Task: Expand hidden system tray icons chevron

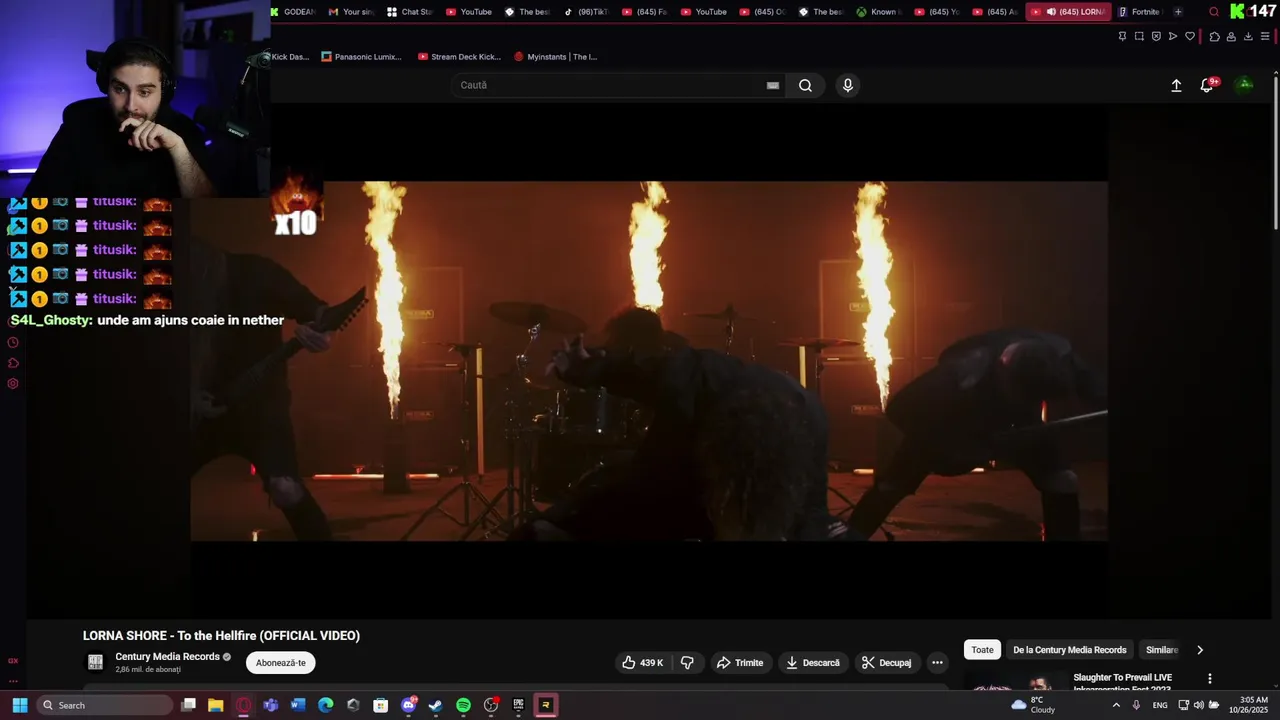Action: pos(1116,705)
